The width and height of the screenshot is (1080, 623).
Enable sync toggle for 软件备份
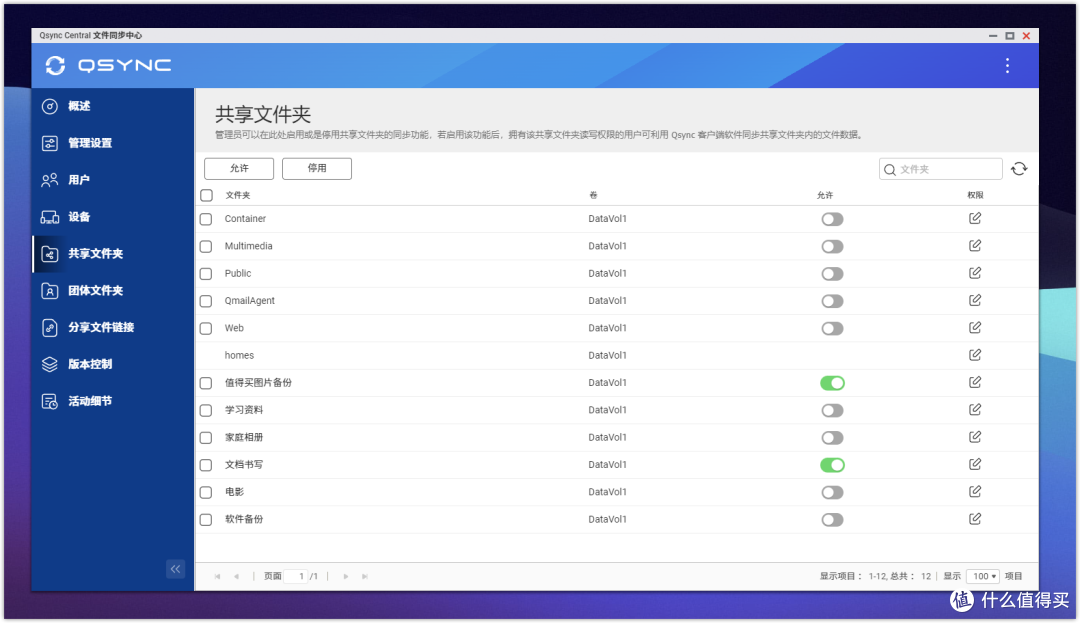832,520
